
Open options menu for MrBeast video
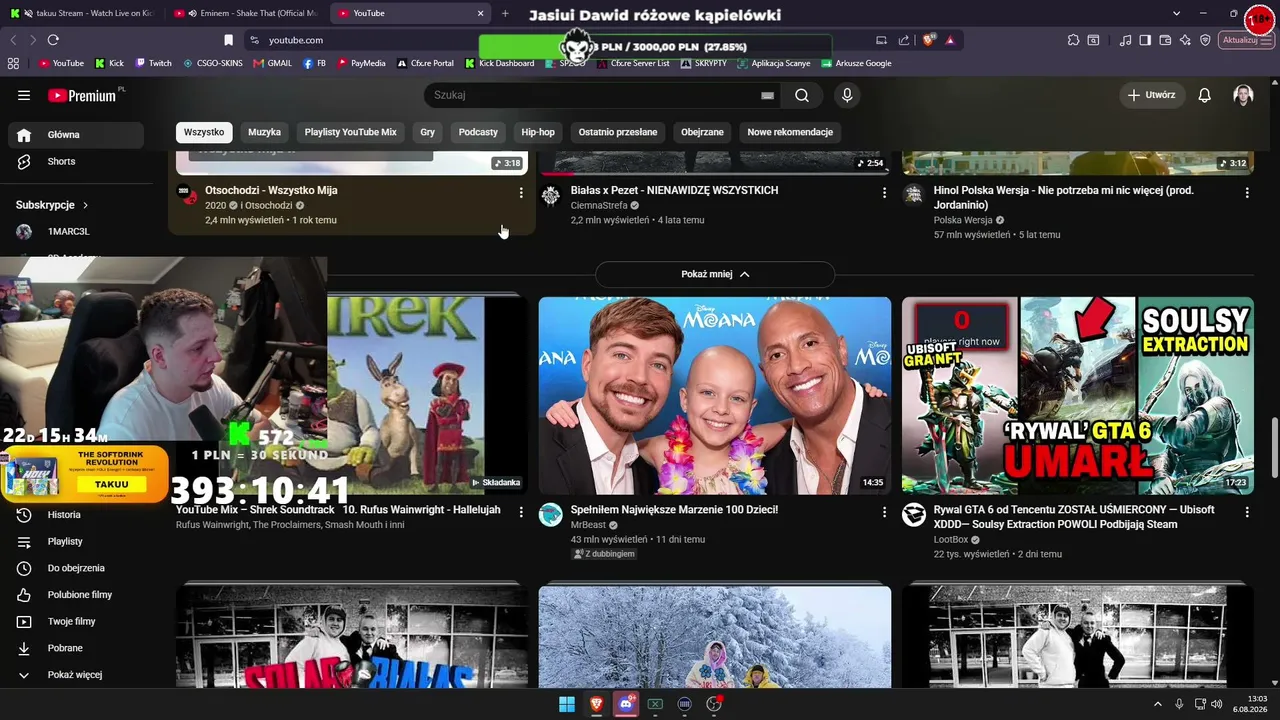coord(884,512)
